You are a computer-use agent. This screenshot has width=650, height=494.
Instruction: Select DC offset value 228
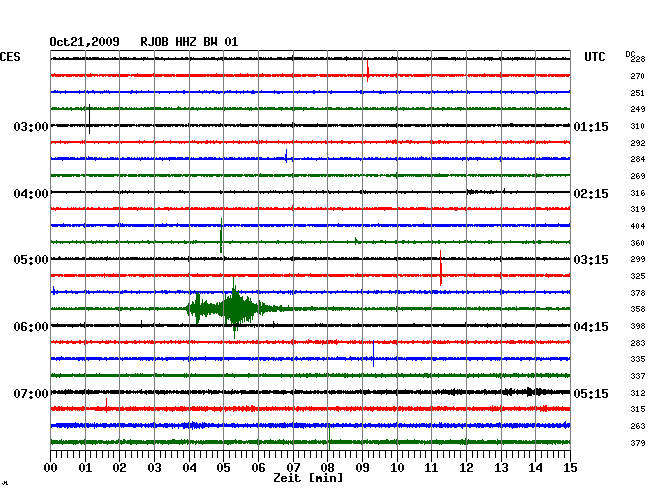638,59
